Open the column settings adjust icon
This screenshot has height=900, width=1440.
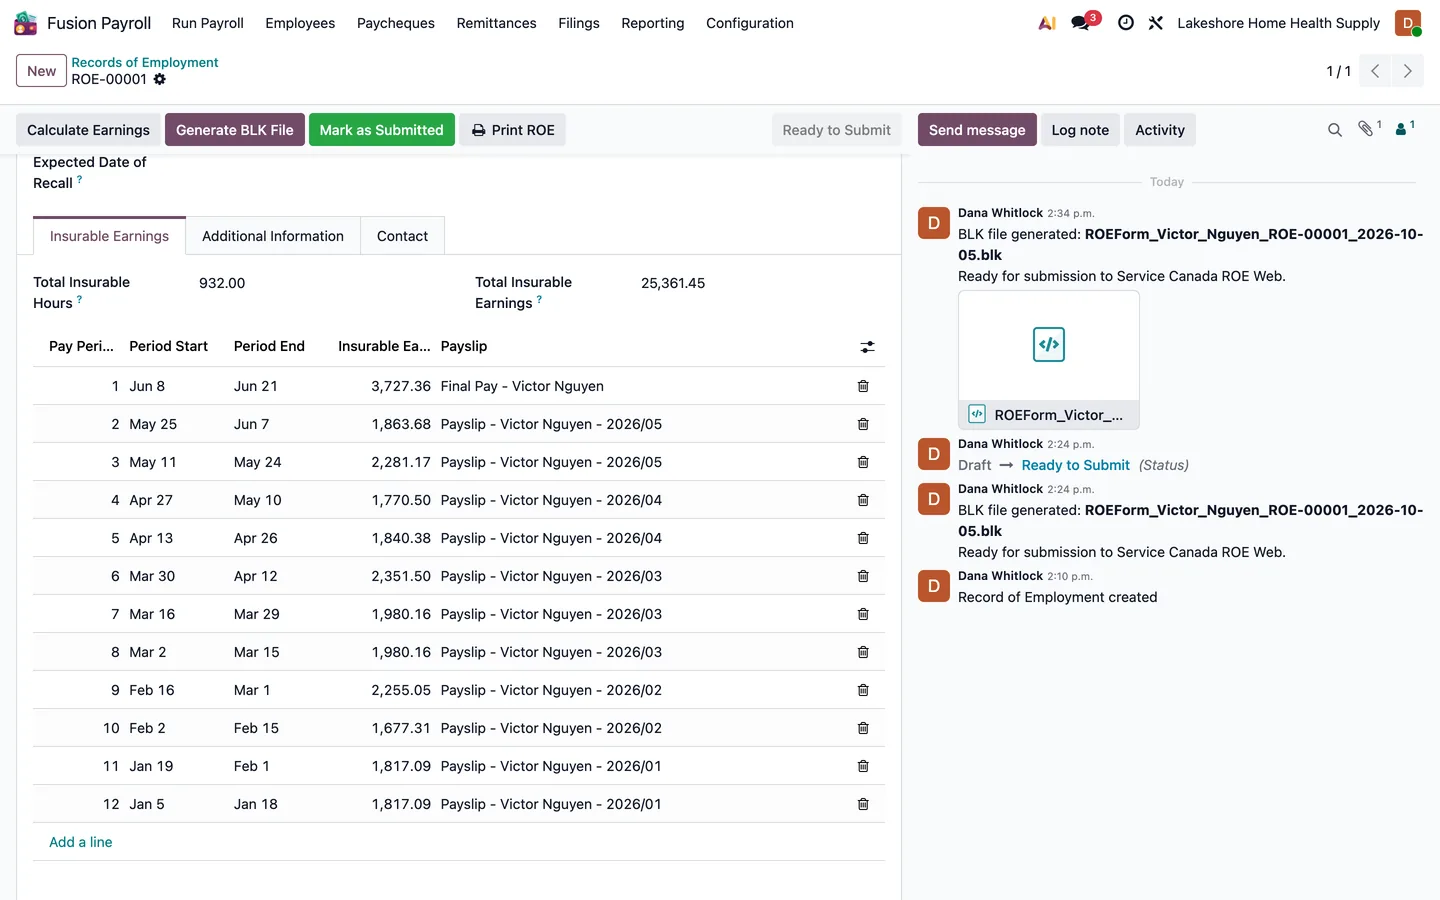[867, 347]
